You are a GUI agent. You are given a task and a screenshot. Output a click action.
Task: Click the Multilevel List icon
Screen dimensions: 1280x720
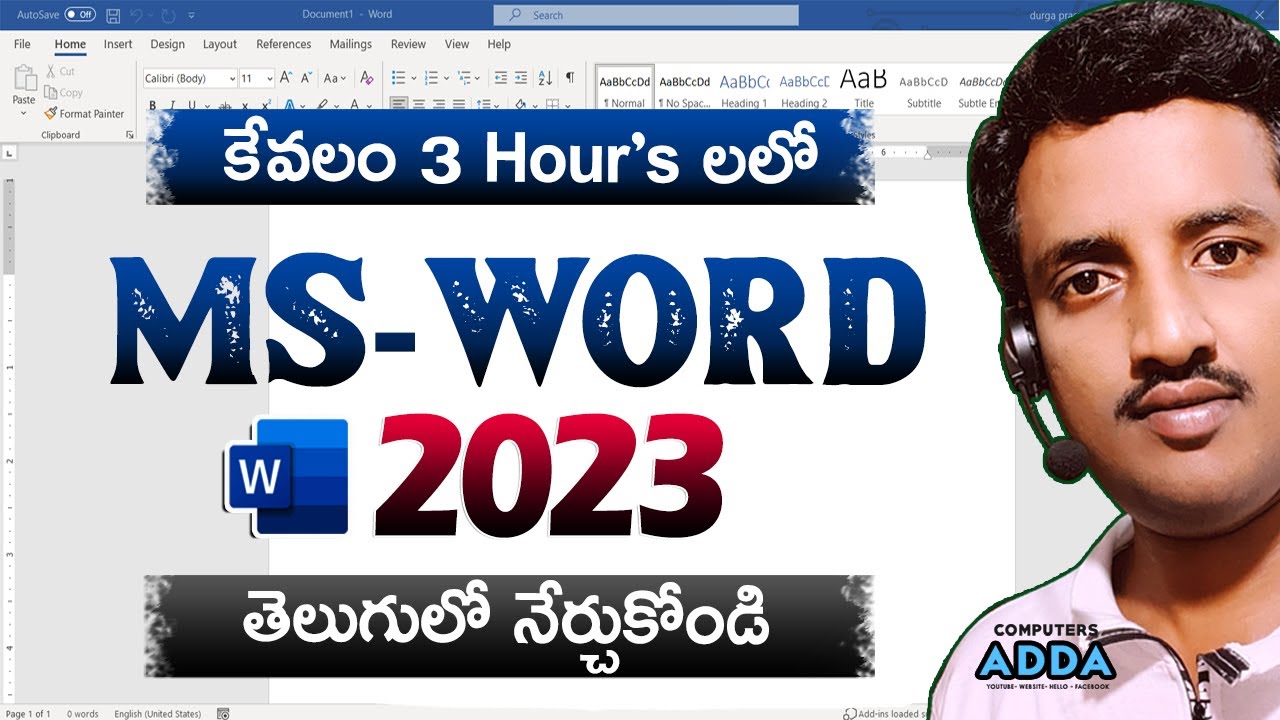coord(464,78)
